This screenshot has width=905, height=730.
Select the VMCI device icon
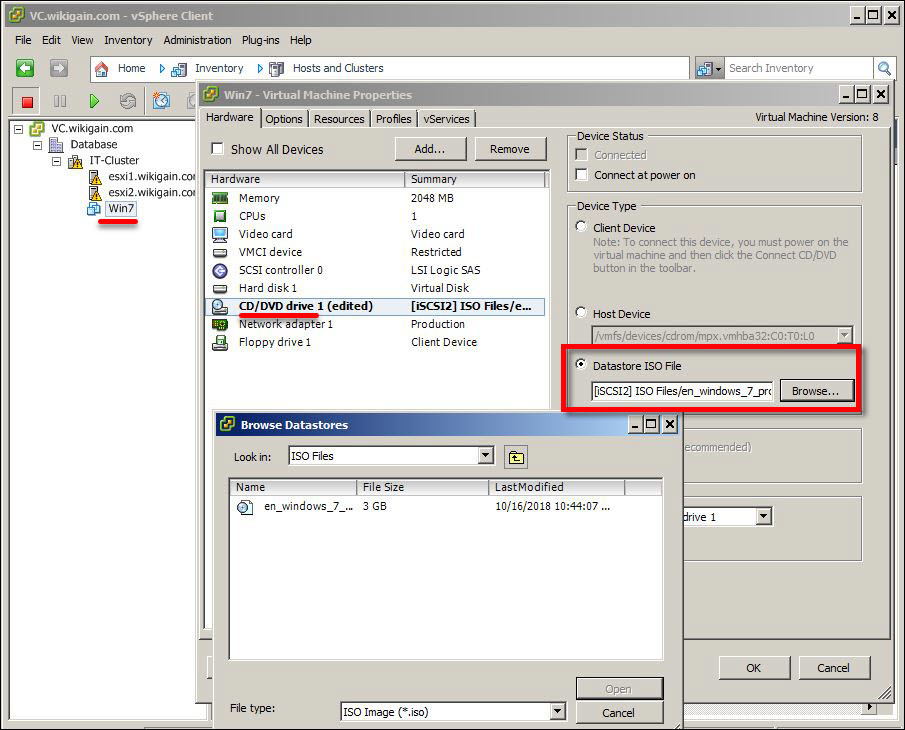tap(220, 252)
